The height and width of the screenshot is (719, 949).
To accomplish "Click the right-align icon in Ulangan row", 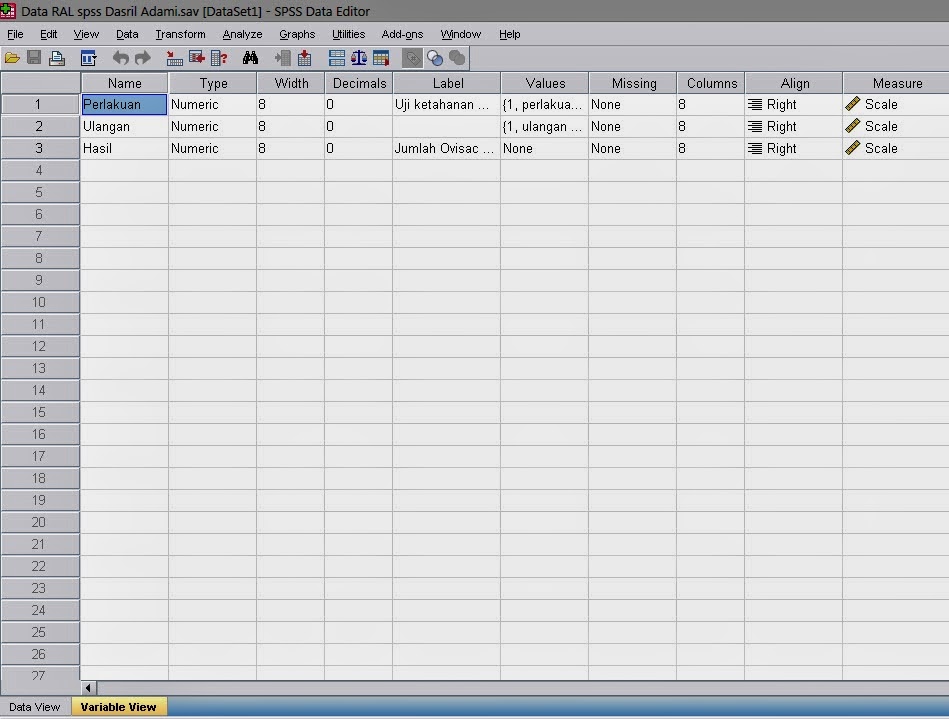I will tap(755, 126).
